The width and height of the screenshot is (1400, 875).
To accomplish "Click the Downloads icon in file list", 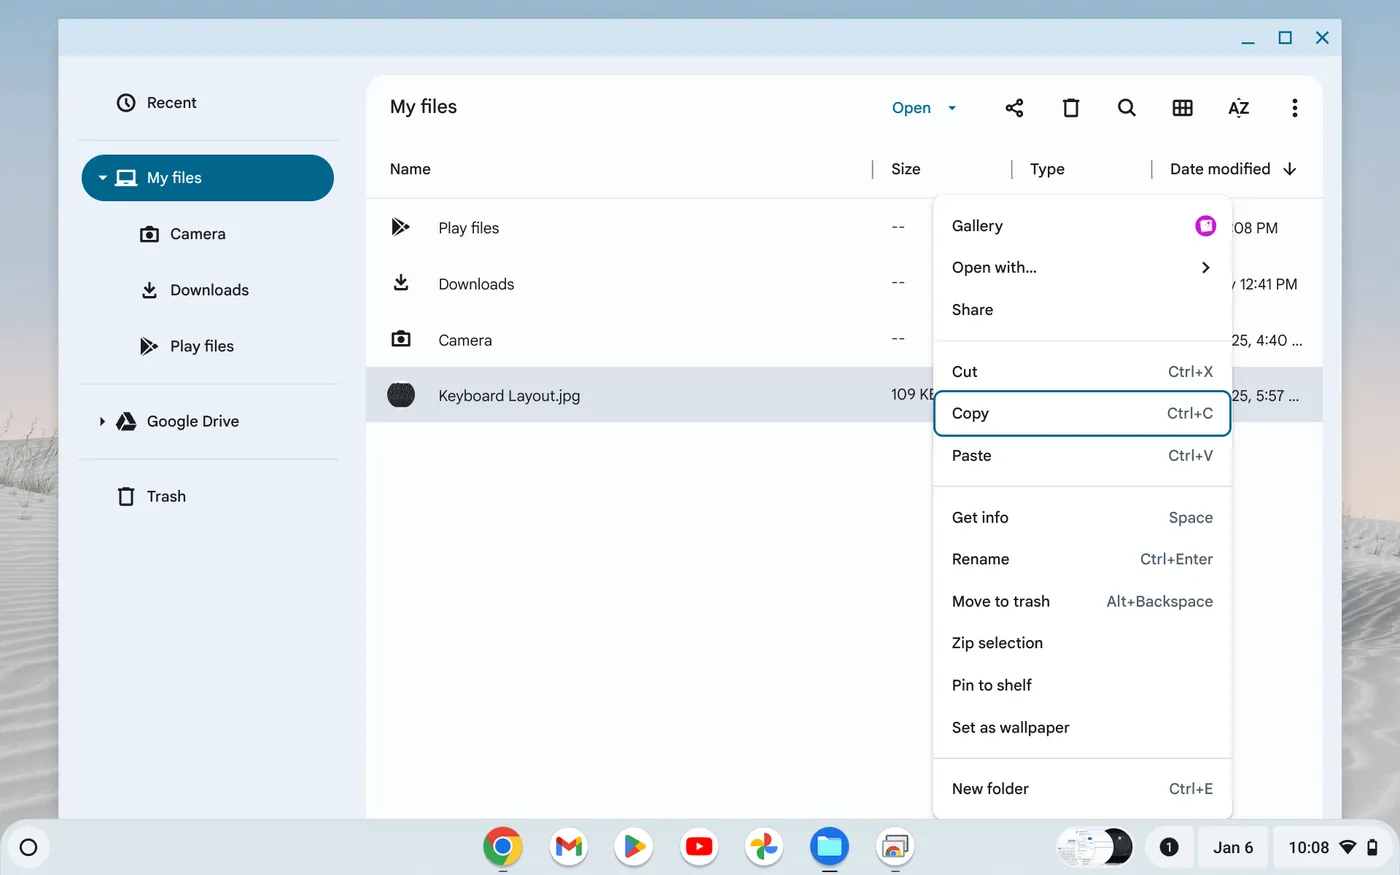I will coord(401,283).
